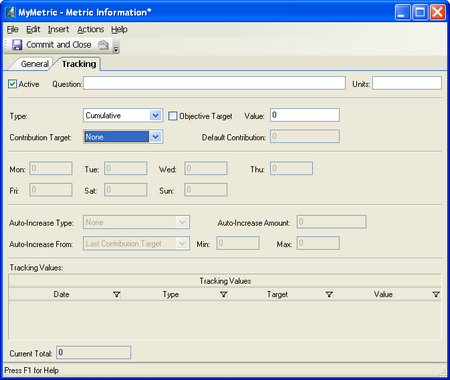Click the Question text field

214,83
